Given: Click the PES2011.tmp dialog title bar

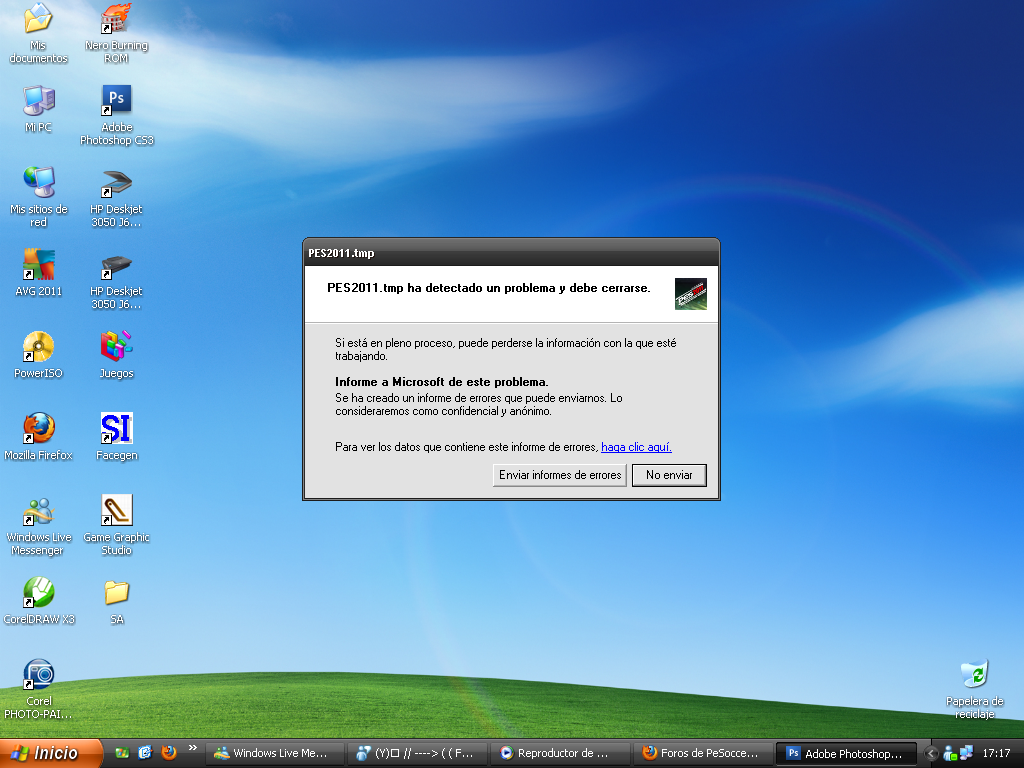Looking at the screenshot, I should (511, 253).
